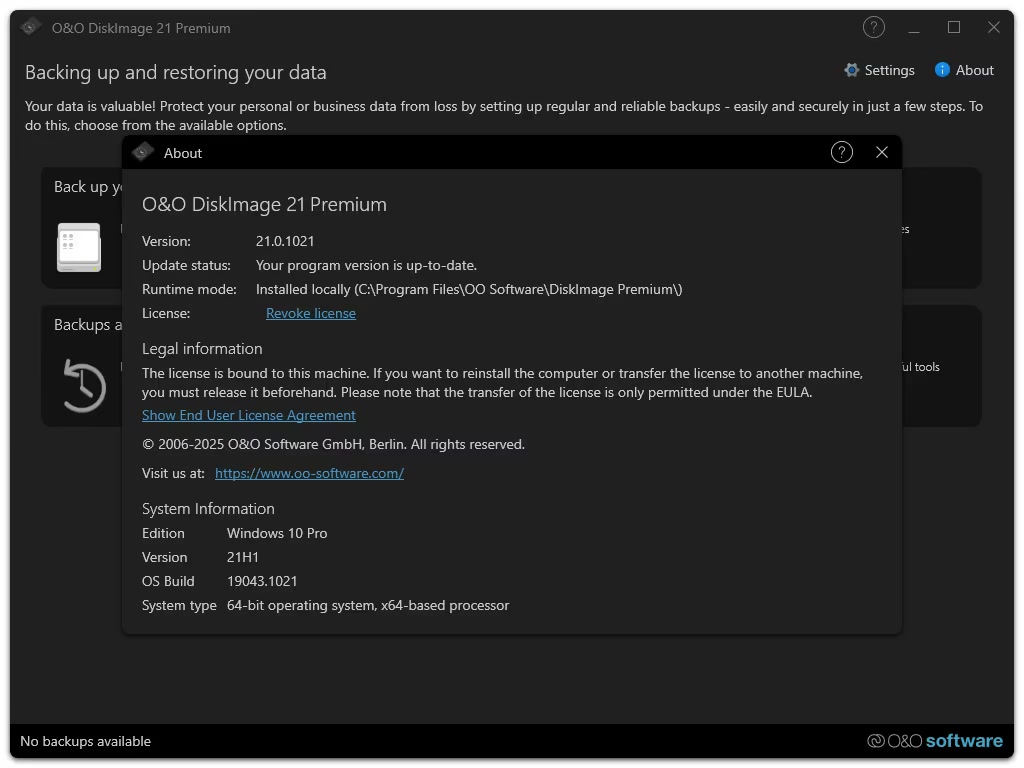1024x768 pixels.
Task: Visit the oo-software.com website link
Action: coord(310,473)
